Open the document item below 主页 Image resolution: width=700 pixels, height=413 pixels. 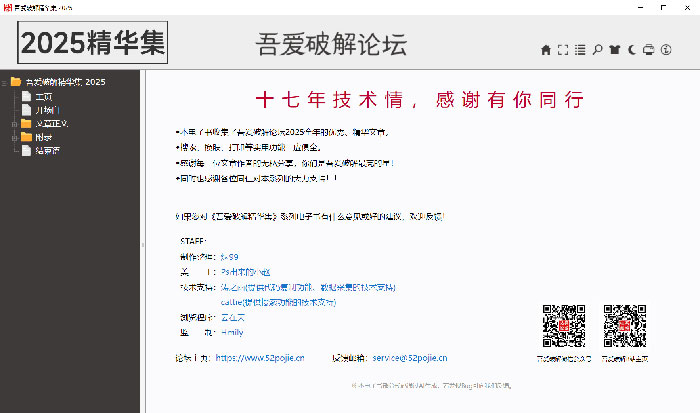47,110
